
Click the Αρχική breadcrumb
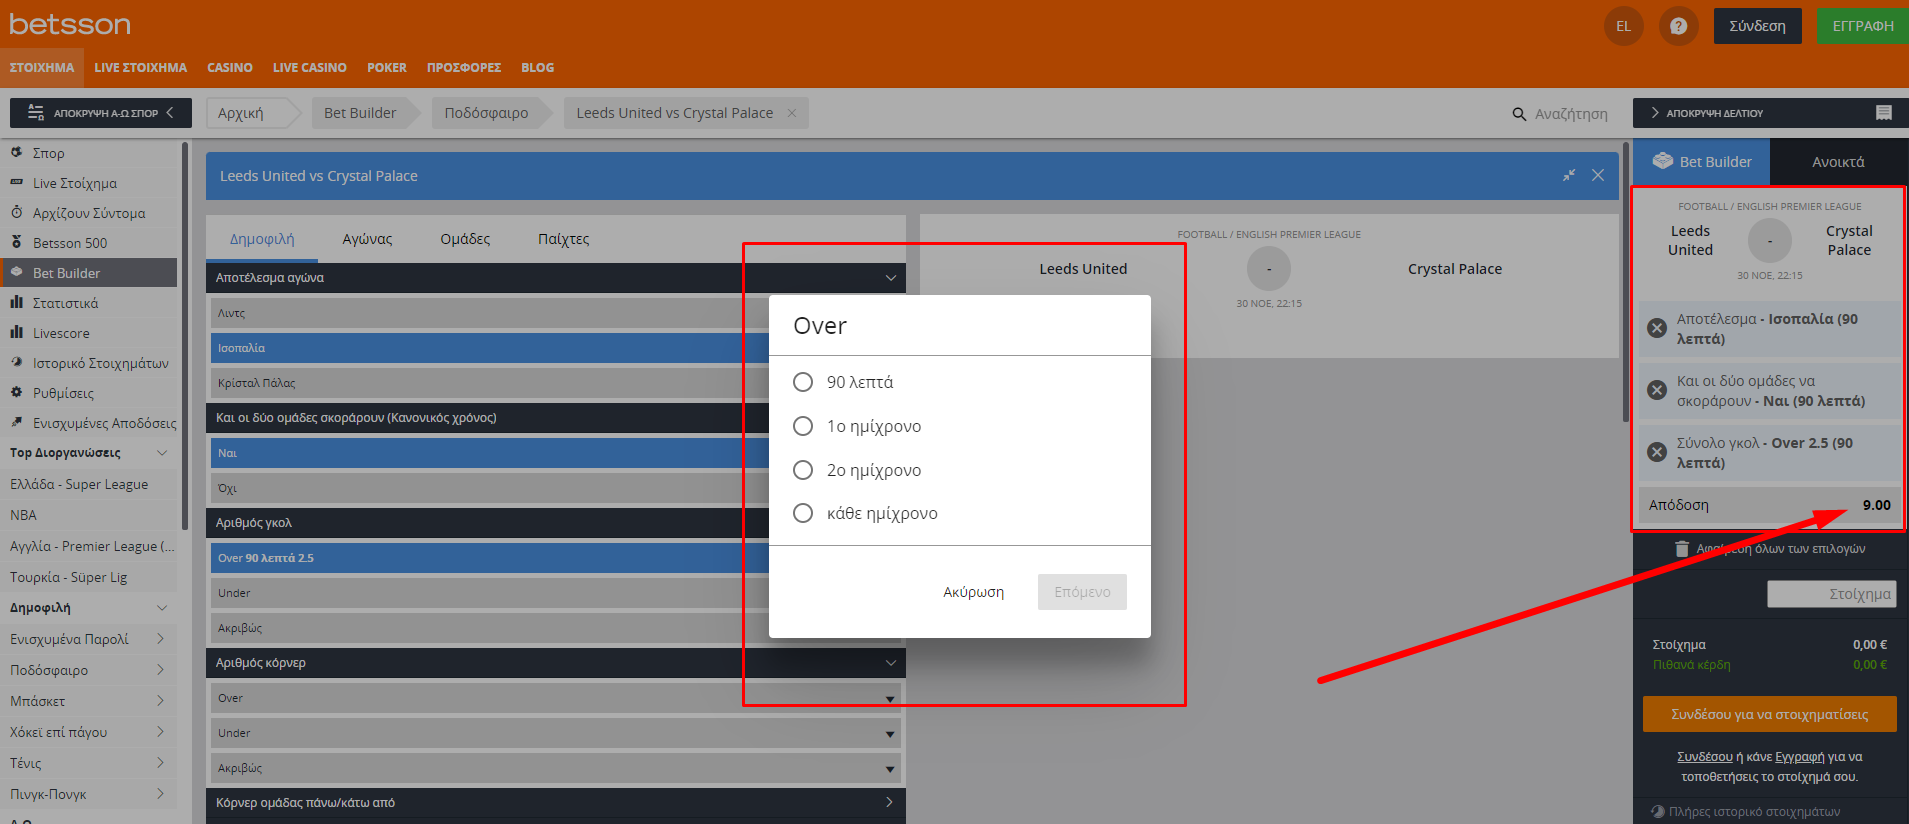tap(241, 113)
